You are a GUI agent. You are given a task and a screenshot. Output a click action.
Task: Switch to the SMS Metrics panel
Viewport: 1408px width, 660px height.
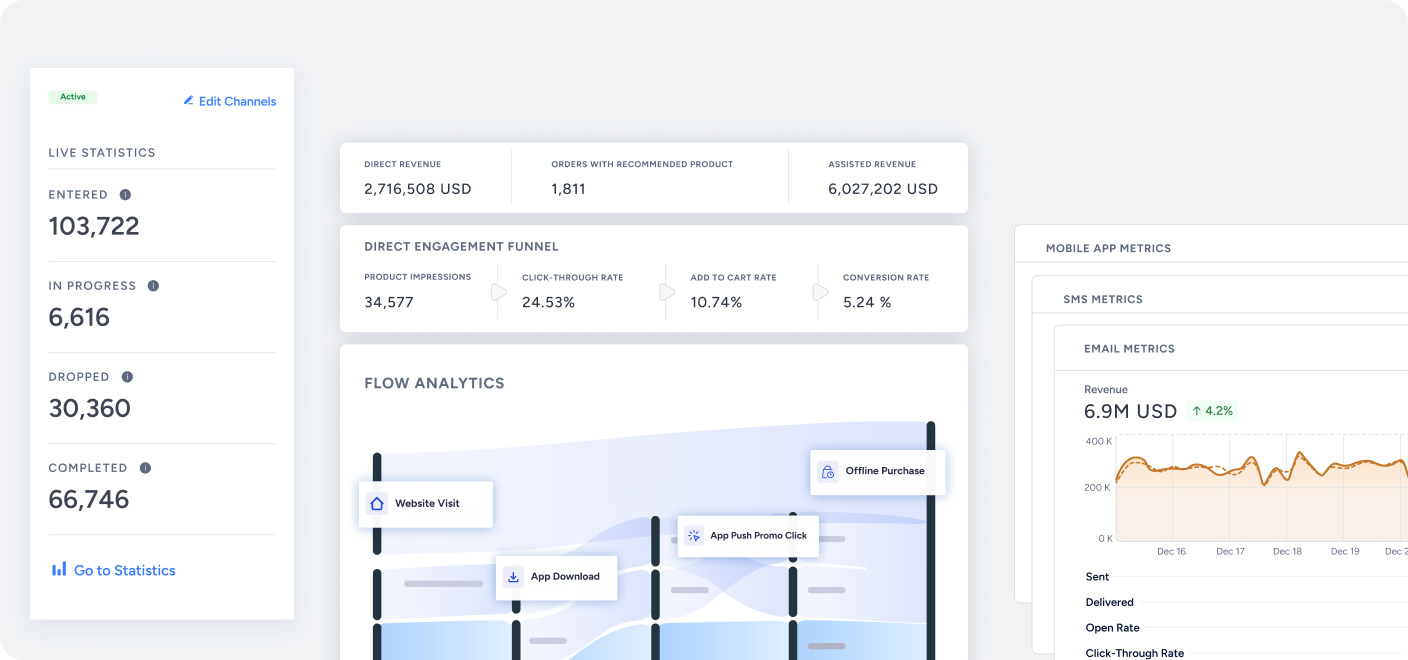(1103, 299)
